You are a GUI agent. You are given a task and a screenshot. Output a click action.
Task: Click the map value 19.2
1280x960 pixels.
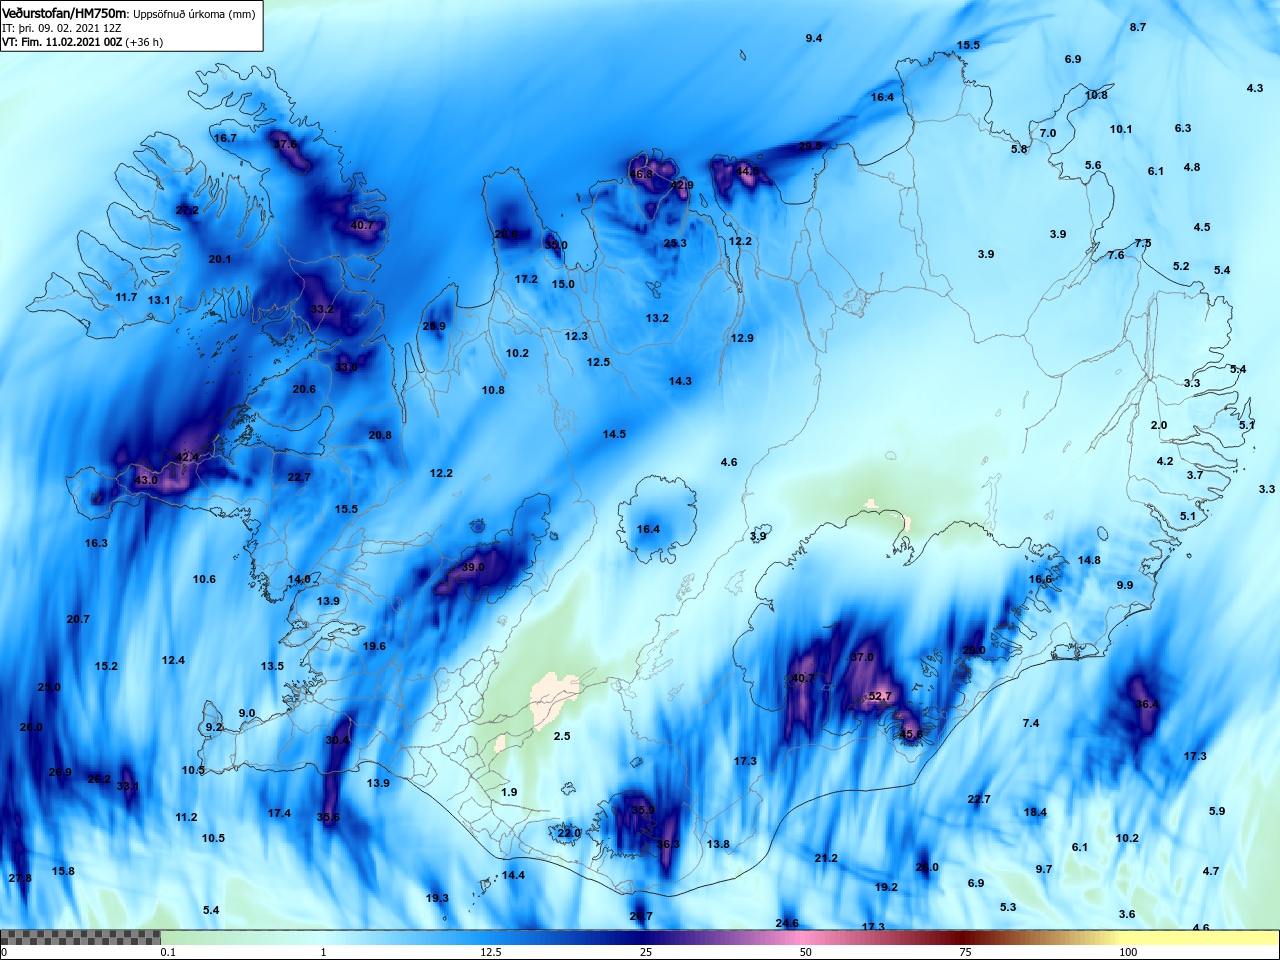pos(886,887)
